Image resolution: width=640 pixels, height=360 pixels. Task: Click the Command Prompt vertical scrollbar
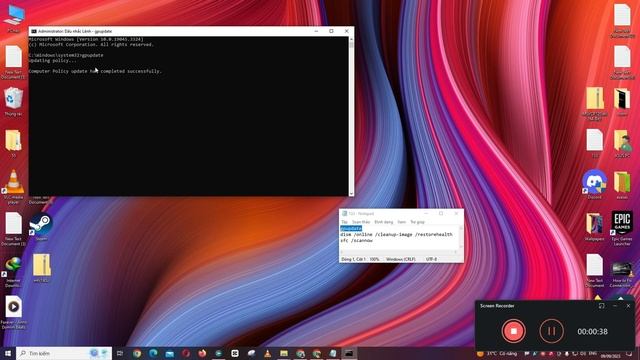point(351,116)
